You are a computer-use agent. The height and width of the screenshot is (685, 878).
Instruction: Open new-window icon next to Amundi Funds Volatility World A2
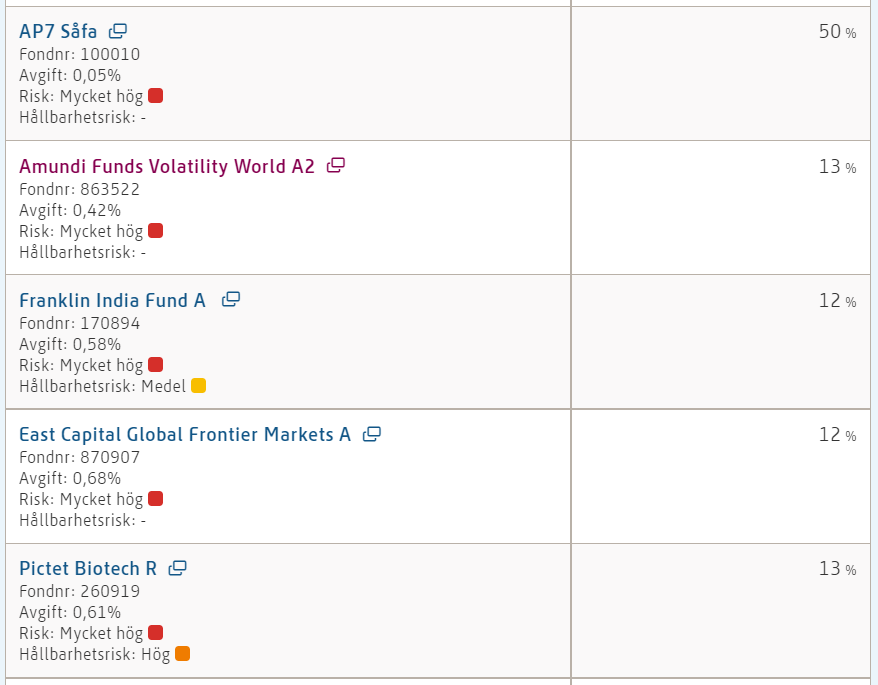[x=336, y=165]
